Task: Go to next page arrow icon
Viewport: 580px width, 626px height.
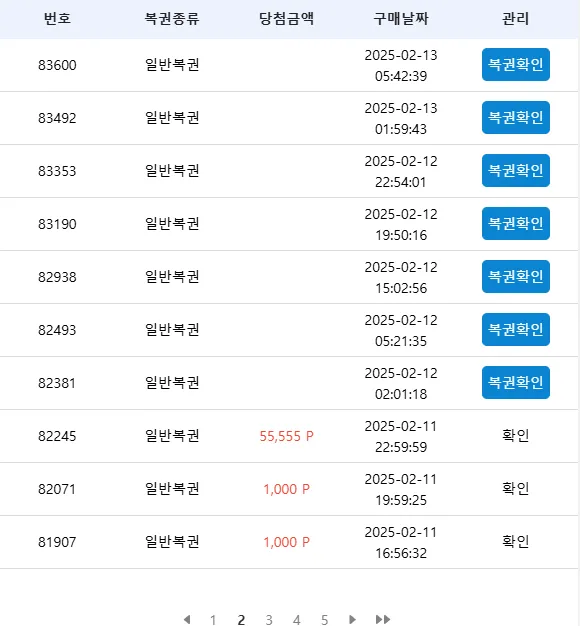Action: 352,619
